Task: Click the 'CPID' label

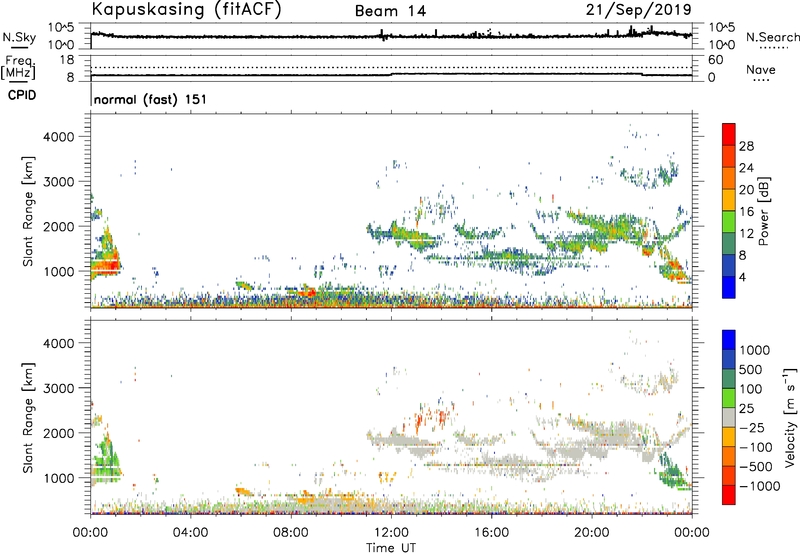Action: tap(22, 95)
